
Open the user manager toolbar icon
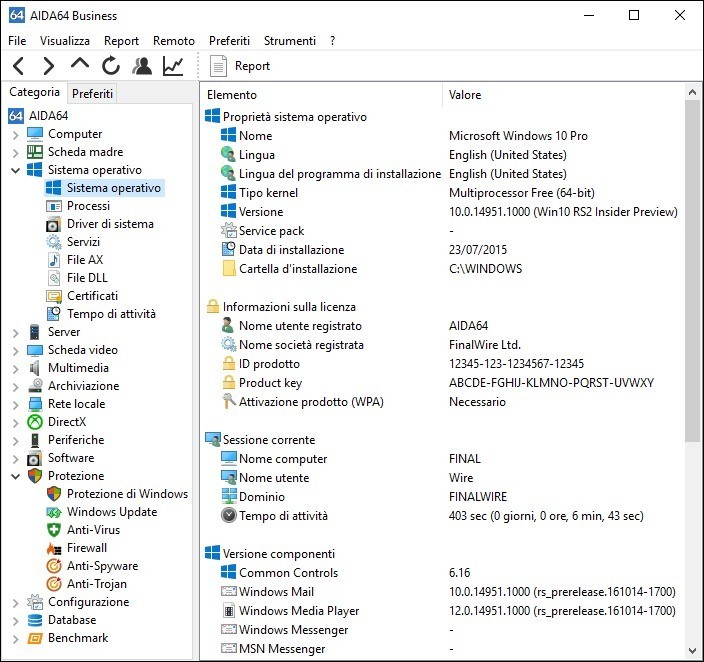tap(142, 66)
